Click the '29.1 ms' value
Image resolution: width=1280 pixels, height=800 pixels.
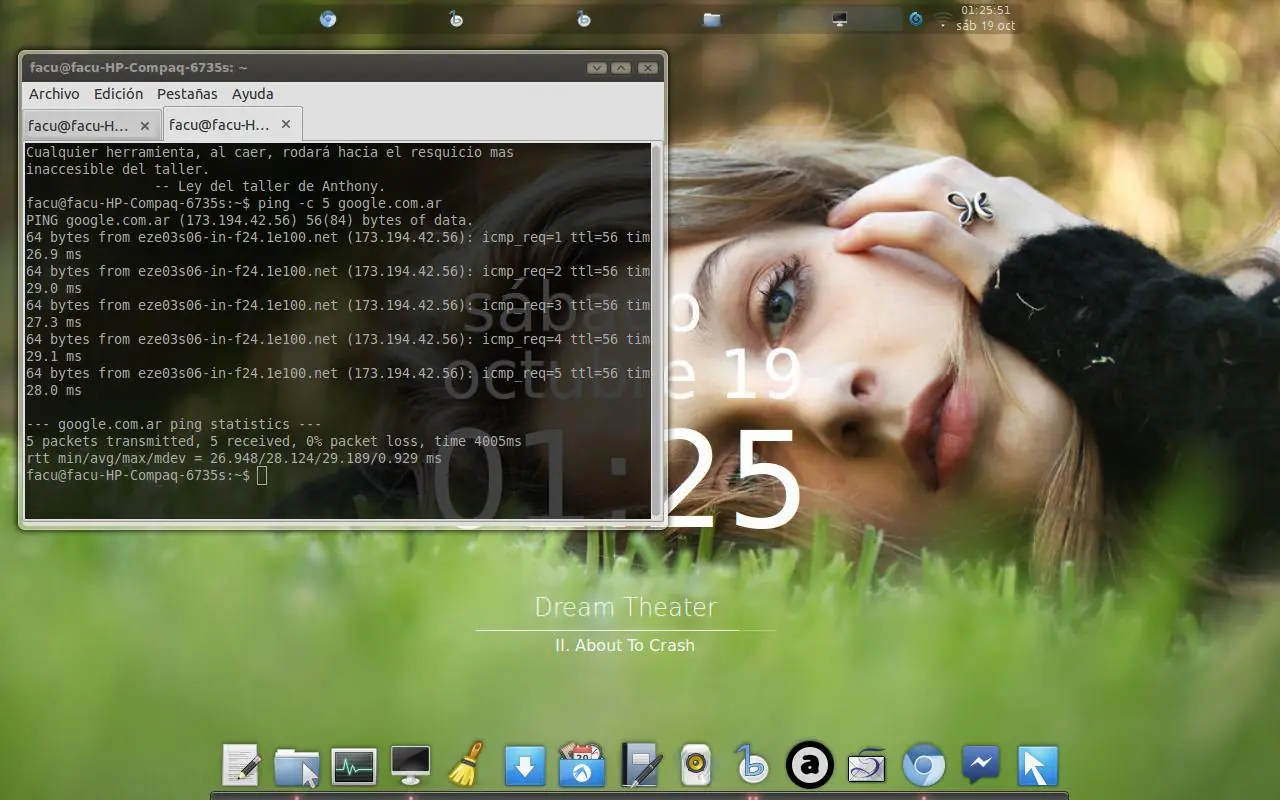pos(54,356)
